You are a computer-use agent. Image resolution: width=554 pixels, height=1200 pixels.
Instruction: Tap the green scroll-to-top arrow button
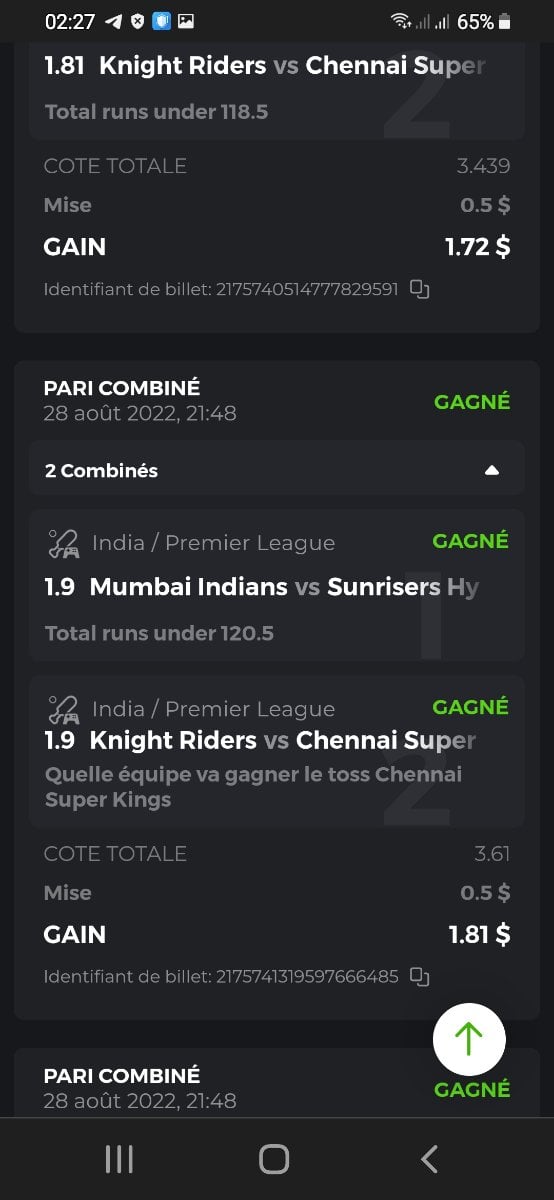(x=469, y=1040)
